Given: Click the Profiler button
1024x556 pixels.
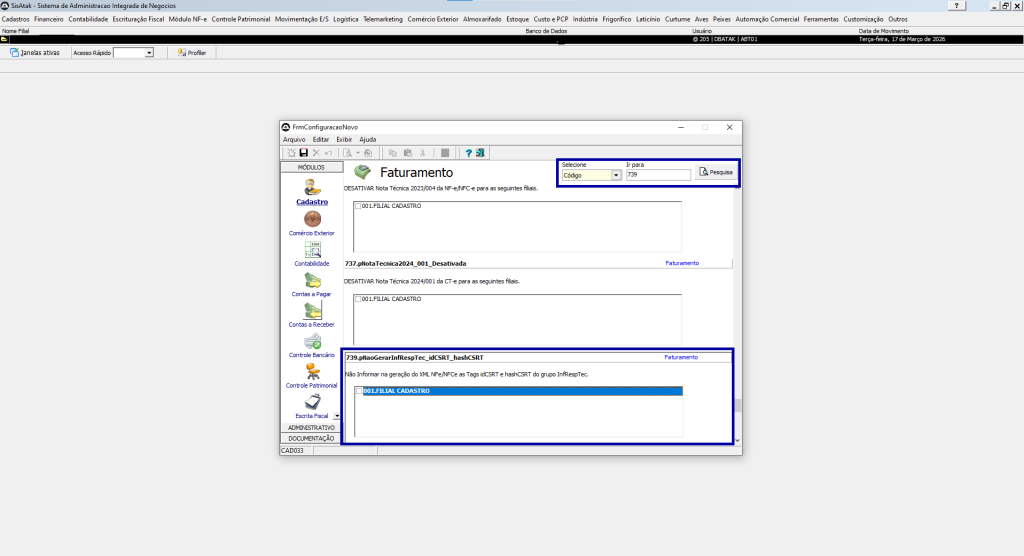Looking at the screenshot, I should click(191, 52).
